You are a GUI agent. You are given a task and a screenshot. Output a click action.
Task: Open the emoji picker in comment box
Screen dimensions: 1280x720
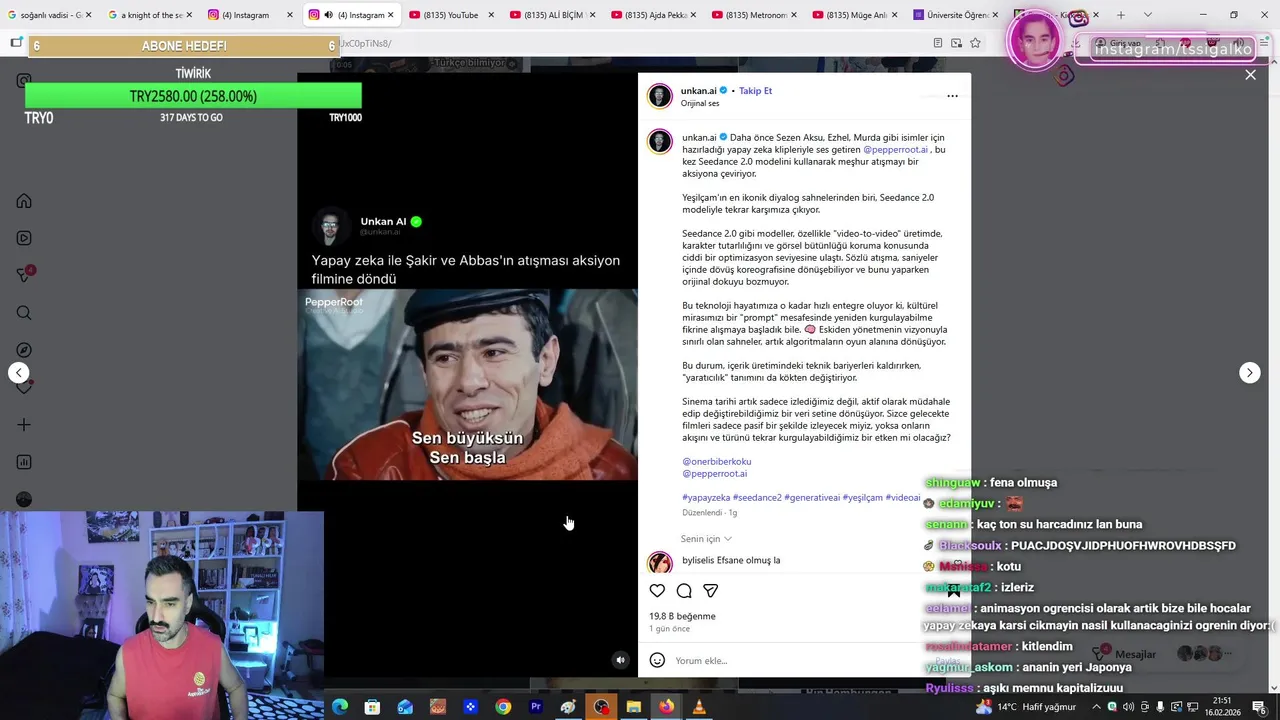point(657,660)
